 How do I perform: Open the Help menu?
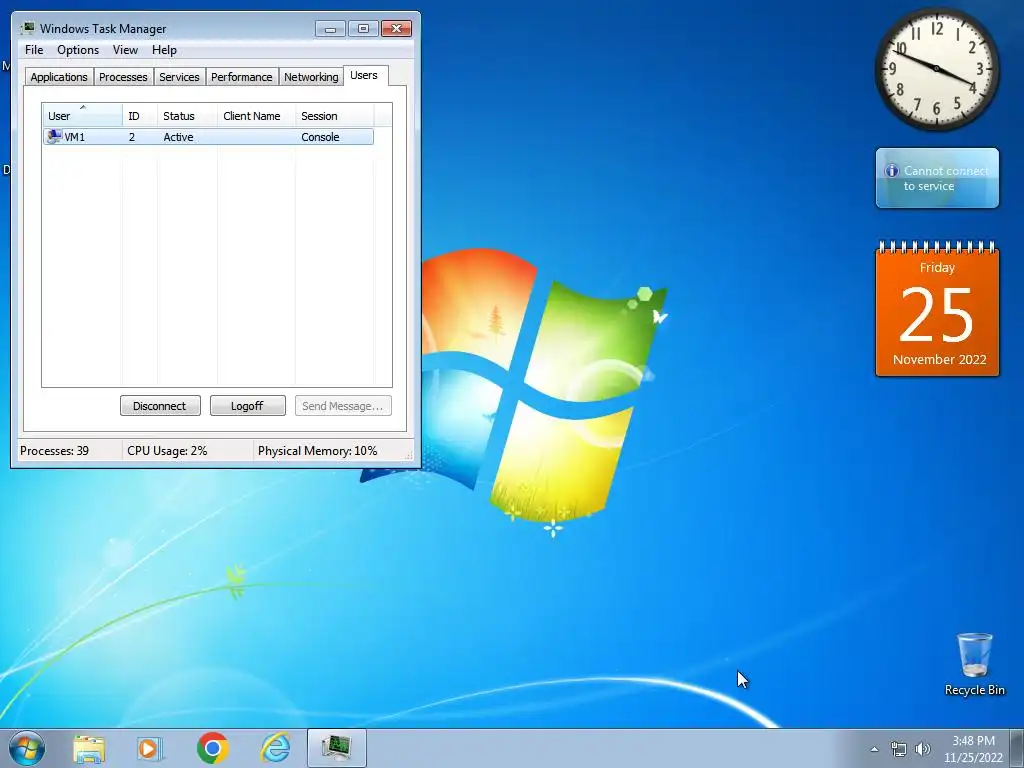pyautogui.click(x=164, y=50)
